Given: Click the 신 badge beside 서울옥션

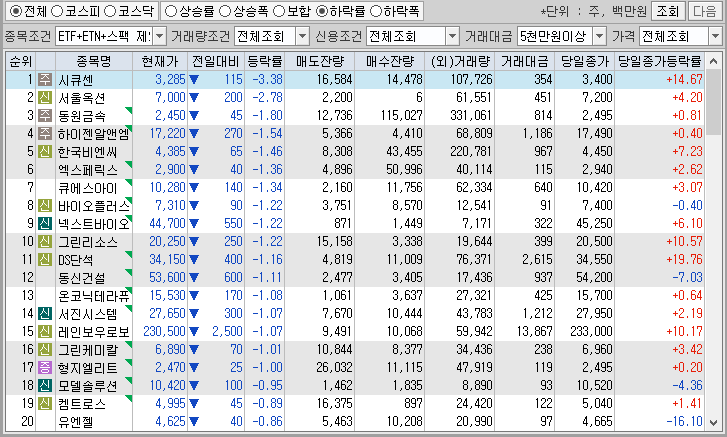Looking at the screenshot, I should pyautogui.click(x=45, y=97).
